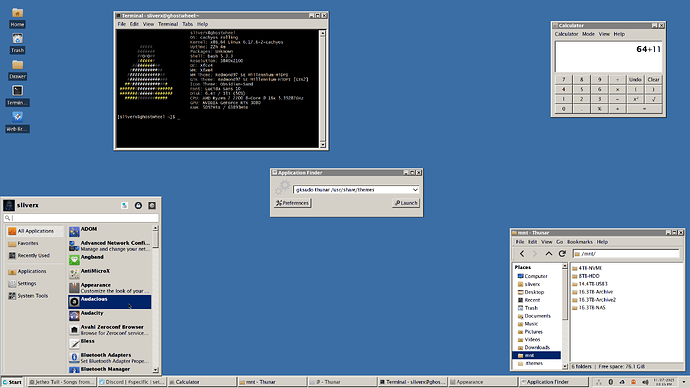Click the Bluetooth tray icon

coord(610,382)
